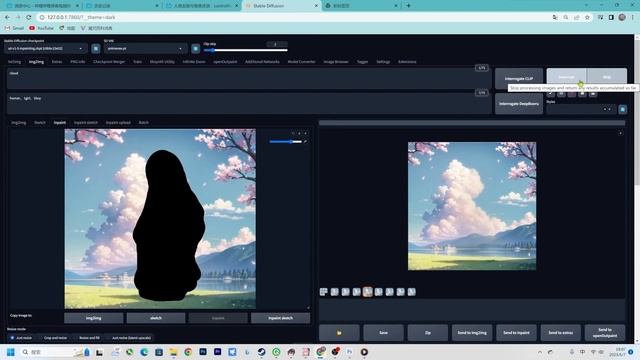The width and height of the screenshot is (640, 360).
Task: Open the Stable Diffusion checkpoint dropdown
Action: pyautogui.click(x=46, y=49)
